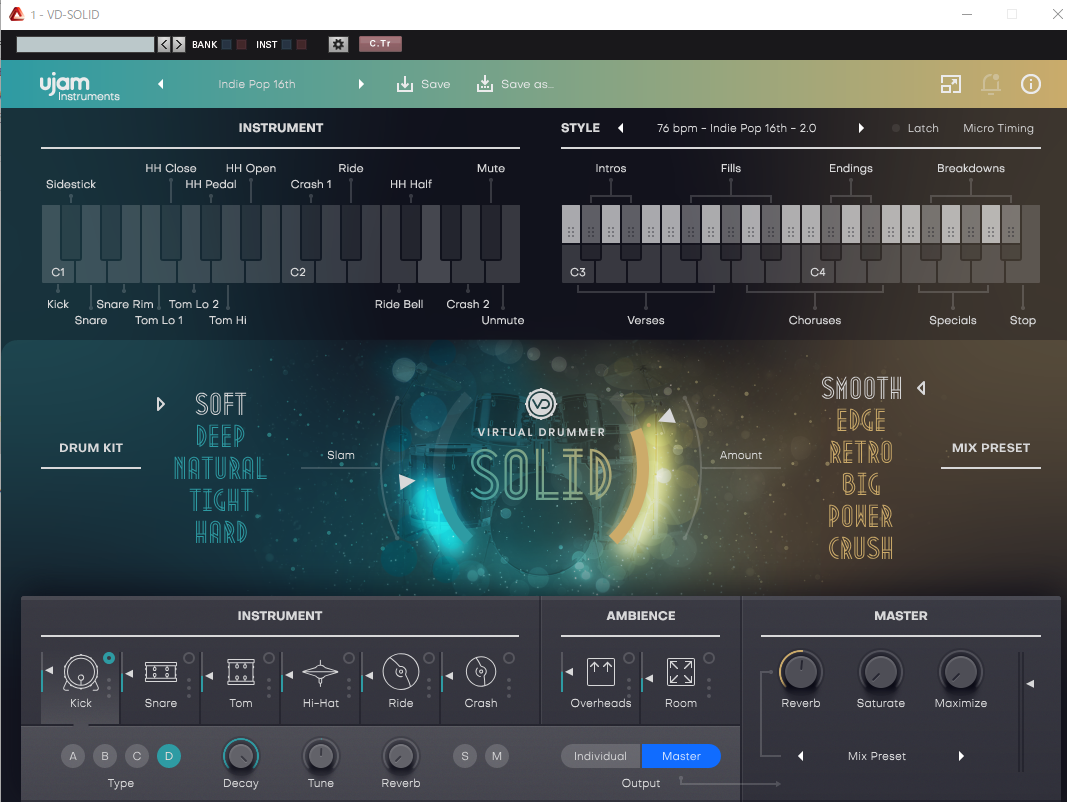Select the Ride cymbal channel icon

[401, 672]
